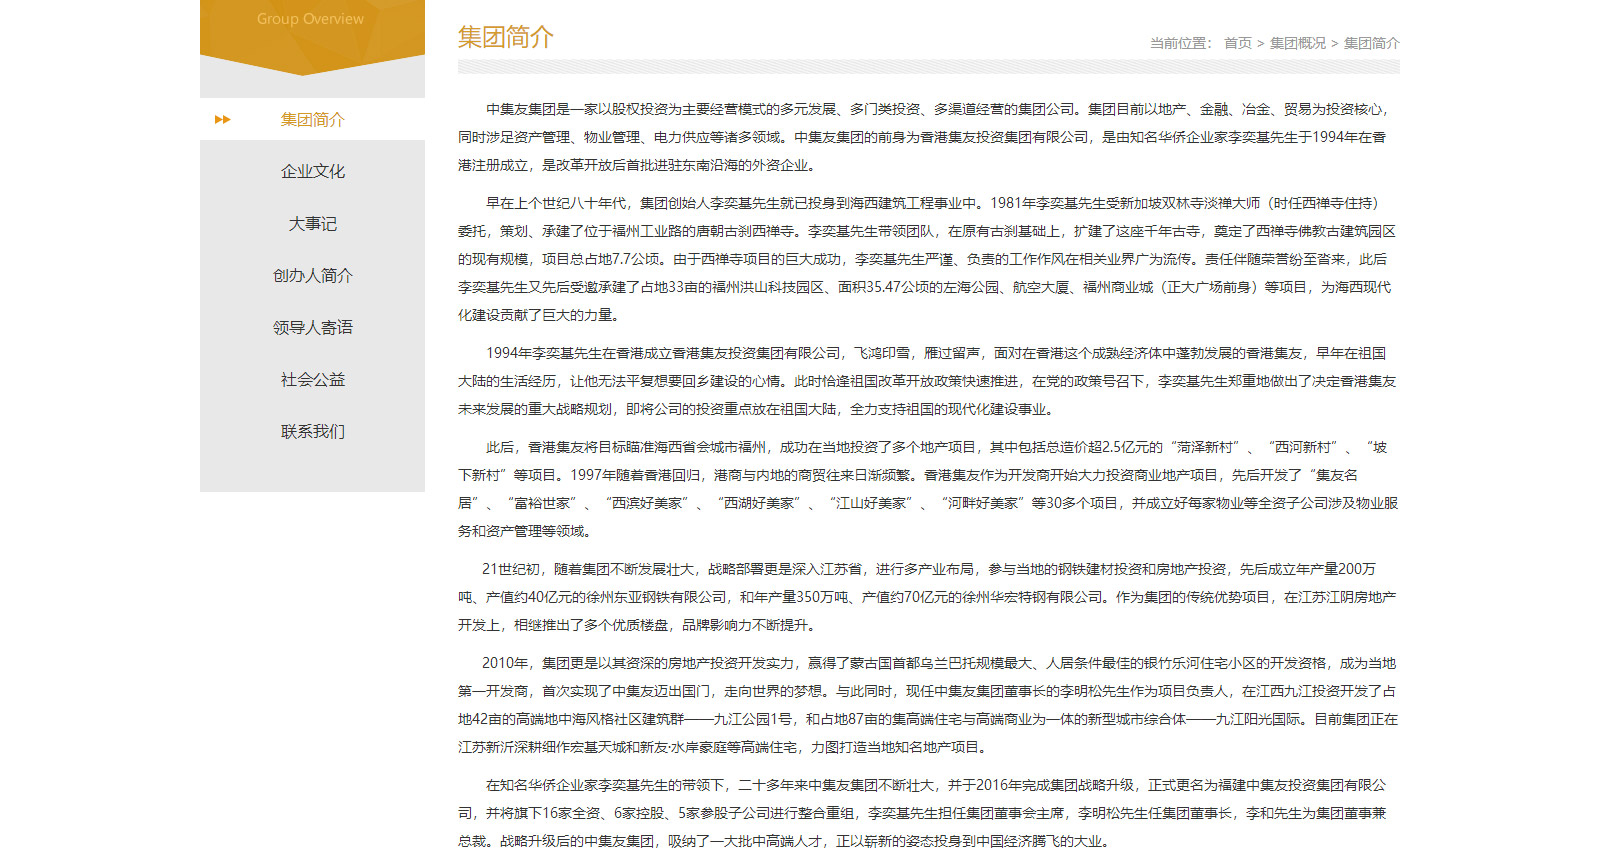Click the paragraph beginning 中集友集团是一家
1600x854 pixels.
tap(927, 137)
